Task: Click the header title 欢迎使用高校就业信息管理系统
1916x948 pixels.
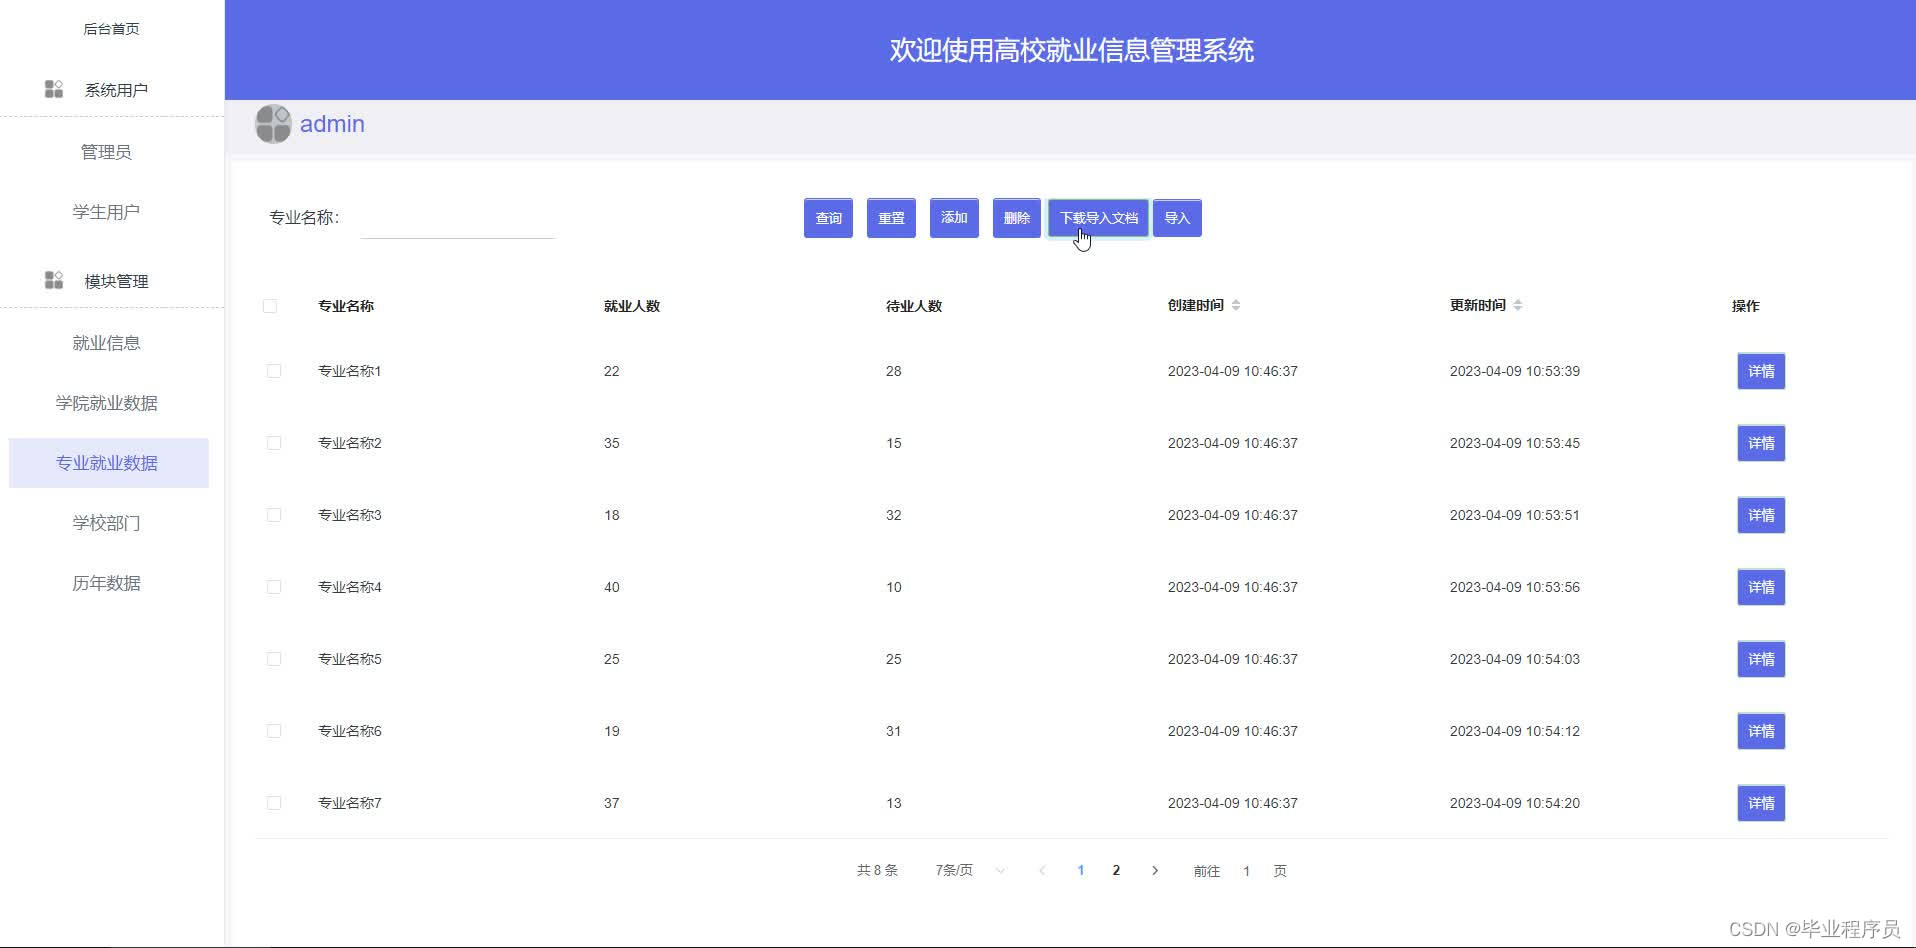Action: click(1071, 50)
